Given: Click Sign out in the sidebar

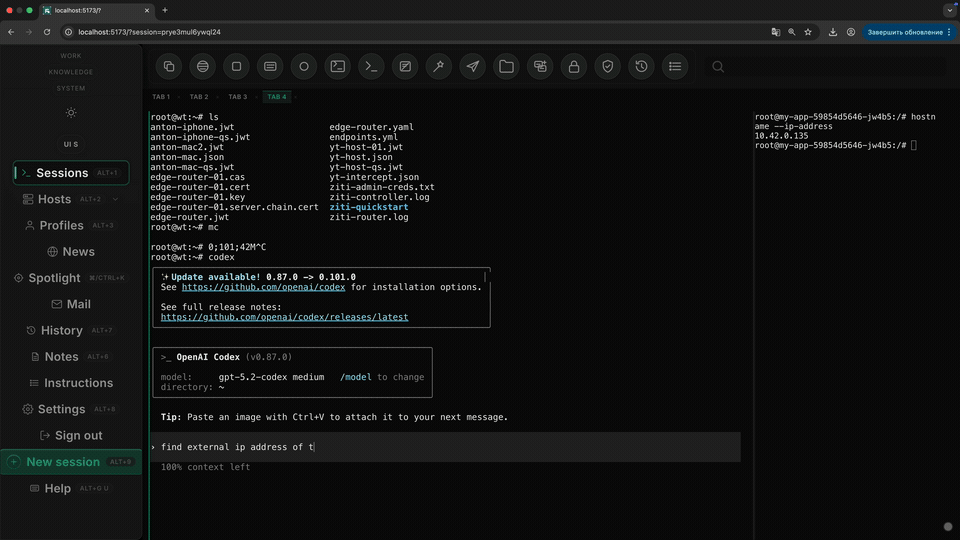Looking at the screenshot, I should tap(78, 436).
